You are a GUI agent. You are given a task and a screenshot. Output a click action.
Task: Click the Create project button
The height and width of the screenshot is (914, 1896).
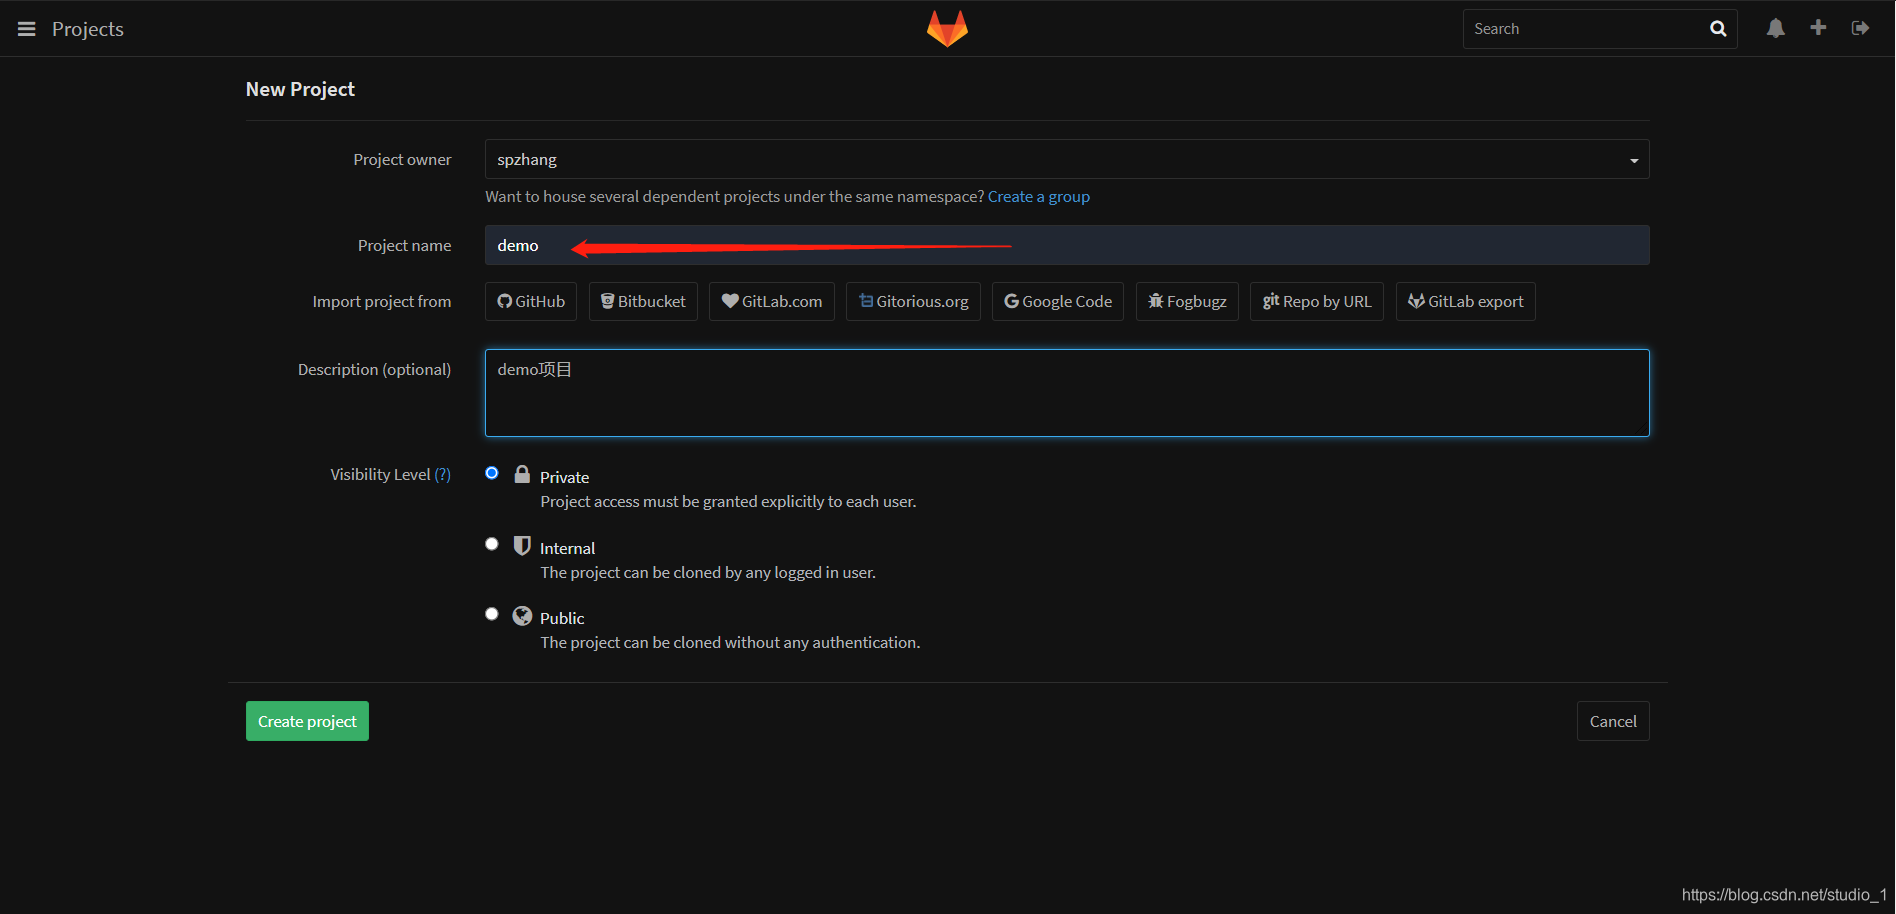tap(307, 721)
